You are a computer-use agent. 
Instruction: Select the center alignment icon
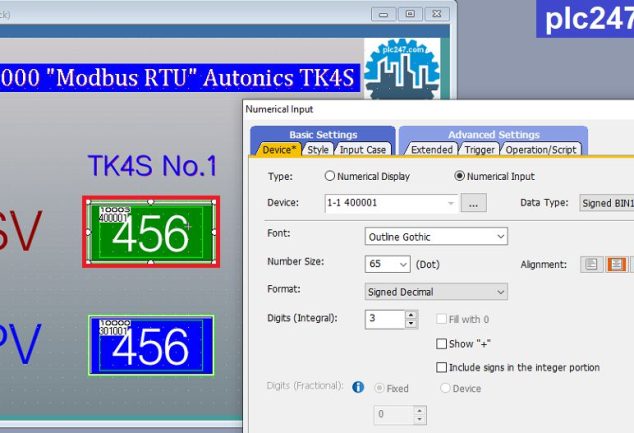616,265
